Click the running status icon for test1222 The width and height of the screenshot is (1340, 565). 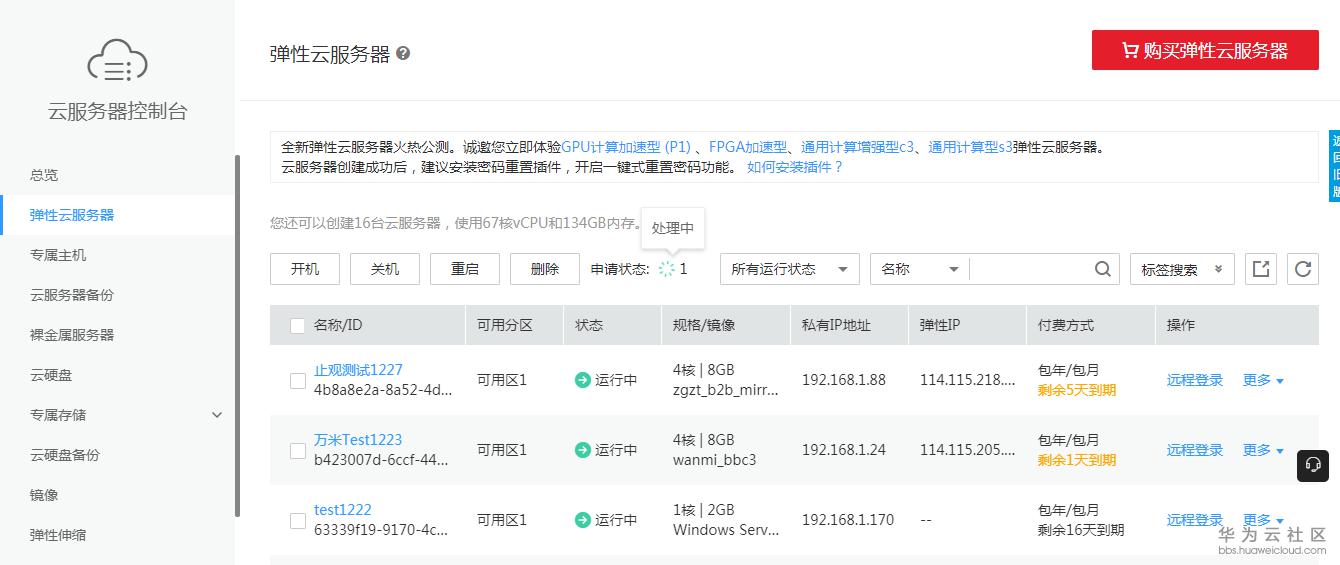tap(583, 520)
